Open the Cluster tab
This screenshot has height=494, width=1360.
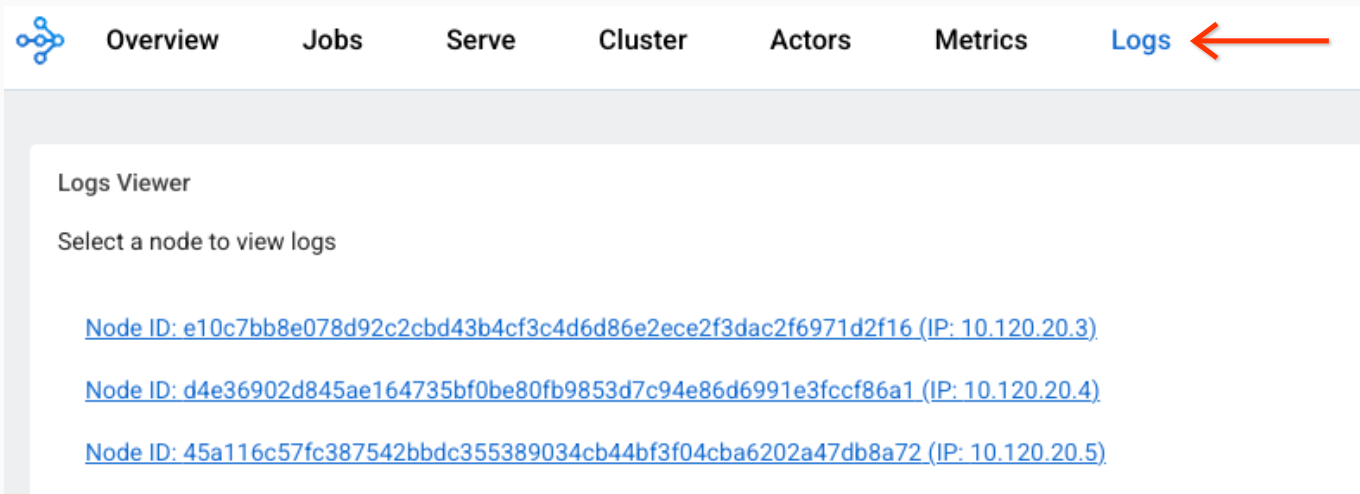point(642,41)
